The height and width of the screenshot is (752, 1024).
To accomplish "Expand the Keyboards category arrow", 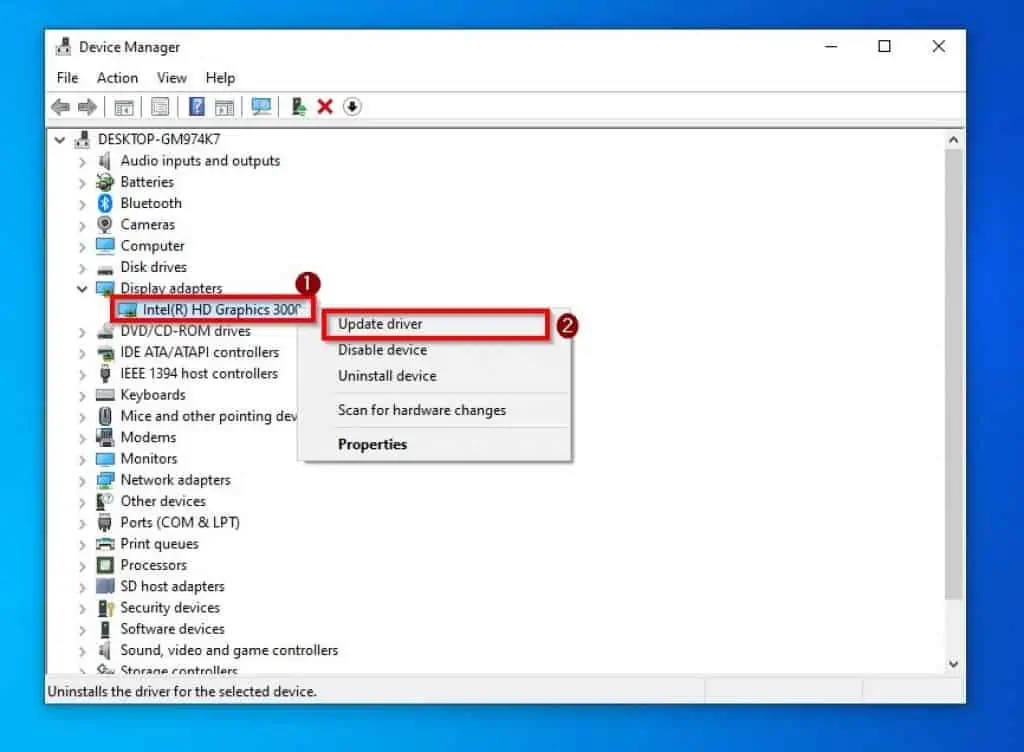I will tap(82, 396).
